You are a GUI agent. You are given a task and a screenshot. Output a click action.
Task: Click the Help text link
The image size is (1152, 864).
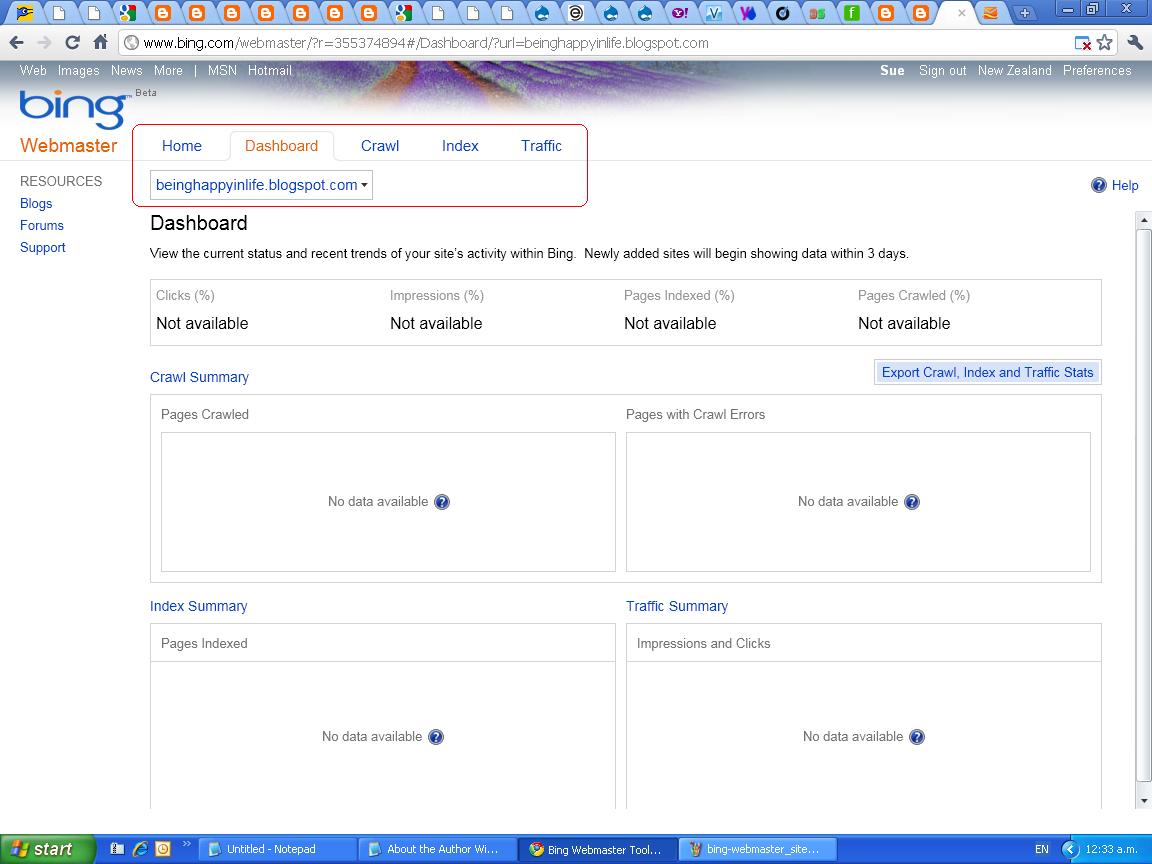(1125, 185)
